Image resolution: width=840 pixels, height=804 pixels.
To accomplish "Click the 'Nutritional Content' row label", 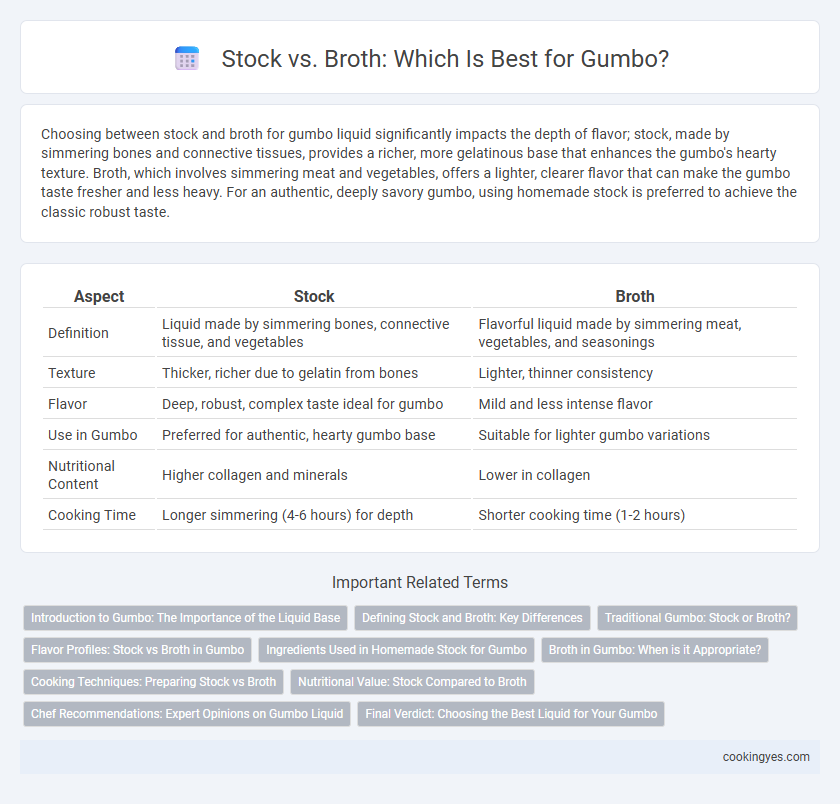I will pos(81,475).
